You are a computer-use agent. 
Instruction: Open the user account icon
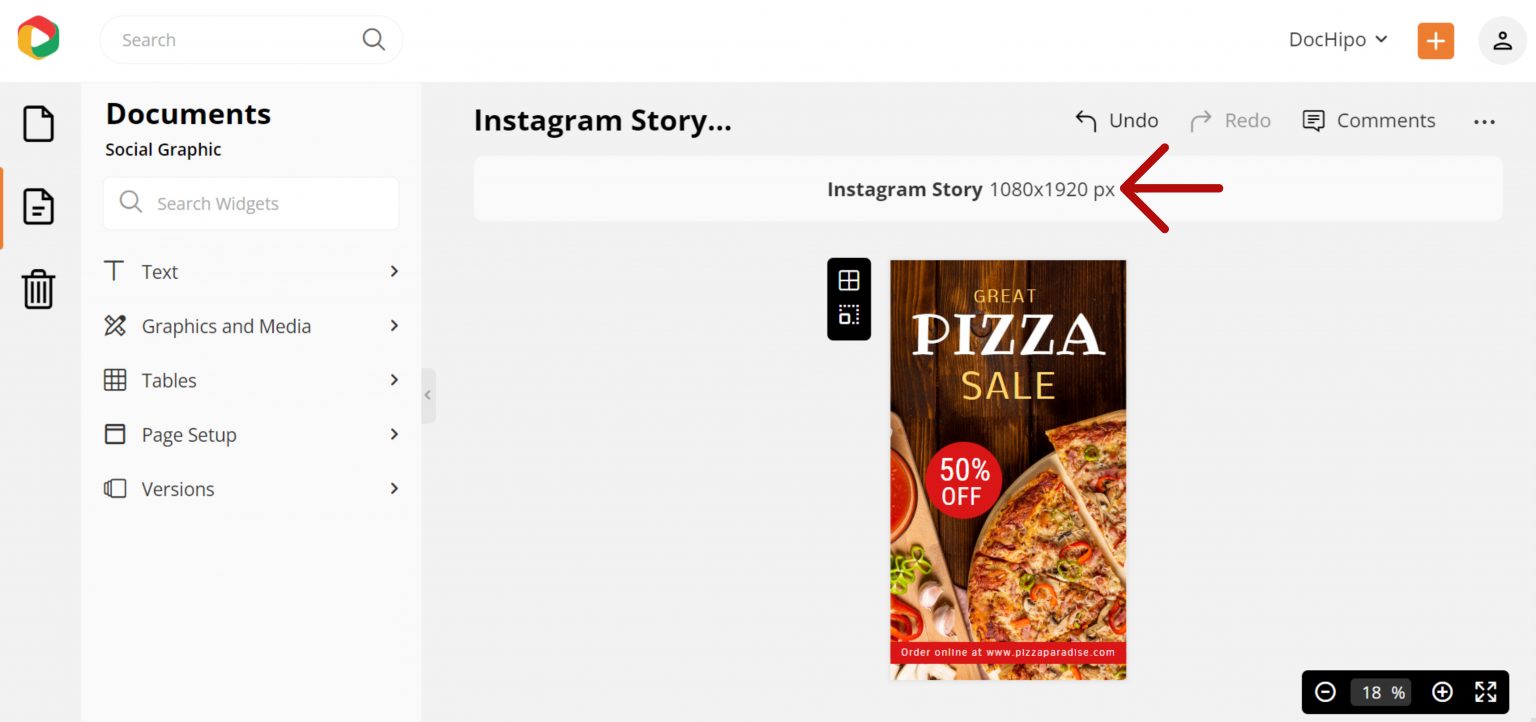point(1502,40)
